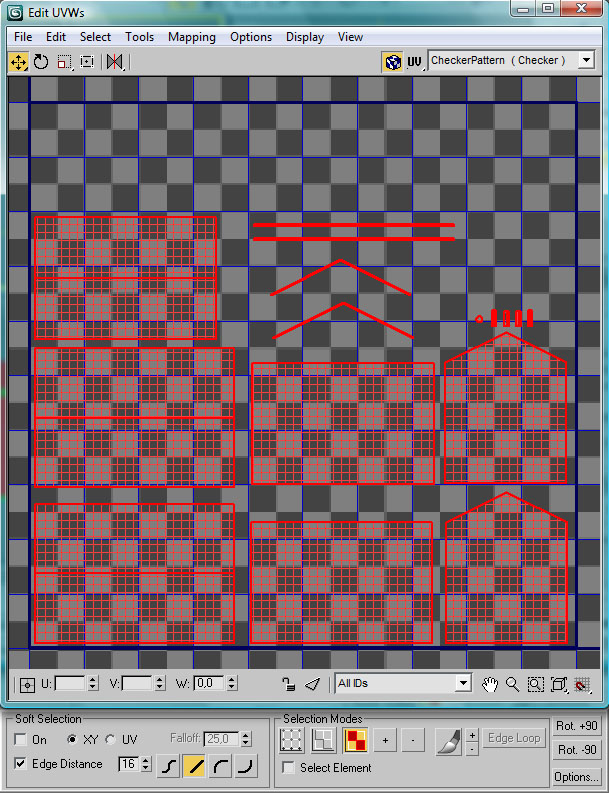Select Vertex sub-object selection mode
609x793 pixels.
point(291,740)
